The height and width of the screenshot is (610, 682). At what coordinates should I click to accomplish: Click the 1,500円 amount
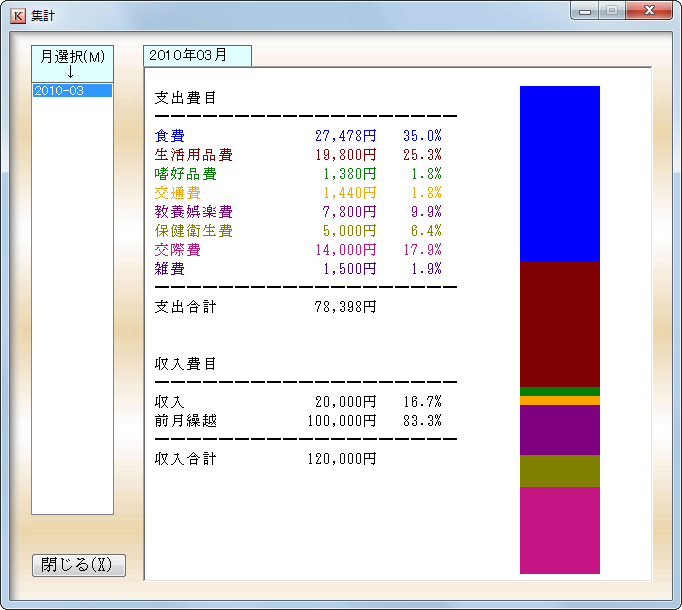click(x=350, y=269)
